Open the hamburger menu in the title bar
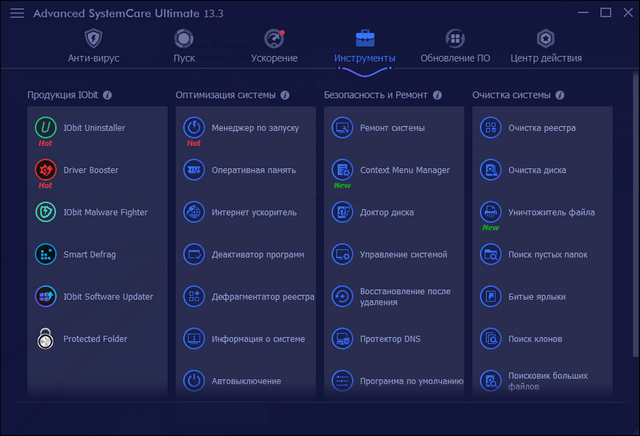Image resolution: width=640 pixels, height=436 pixels. [x=17, y=14]
